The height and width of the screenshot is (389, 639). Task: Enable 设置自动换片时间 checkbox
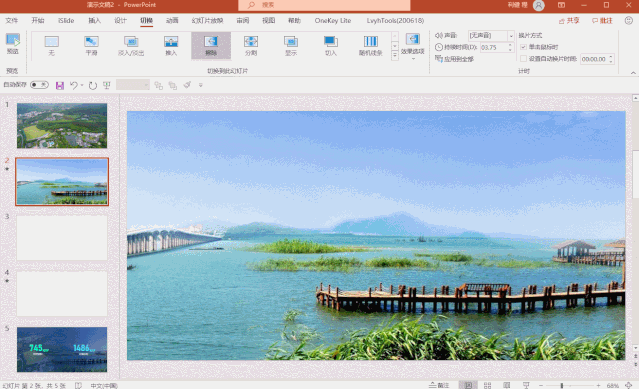click(x=524, y=59)
